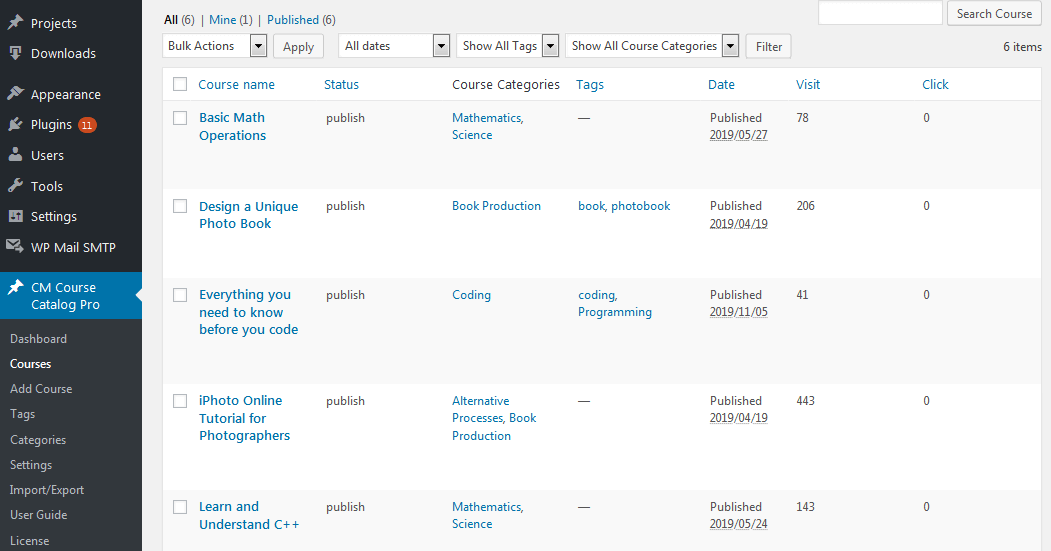Click the Appearance paintbrush icon

[x=15, y=94]
